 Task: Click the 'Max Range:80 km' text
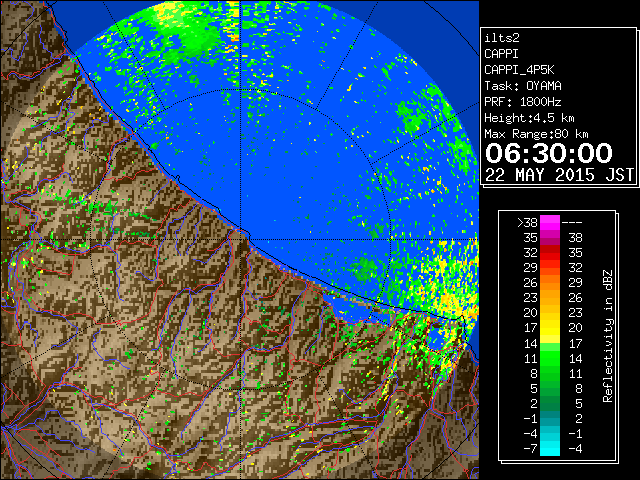pos(536,134)
